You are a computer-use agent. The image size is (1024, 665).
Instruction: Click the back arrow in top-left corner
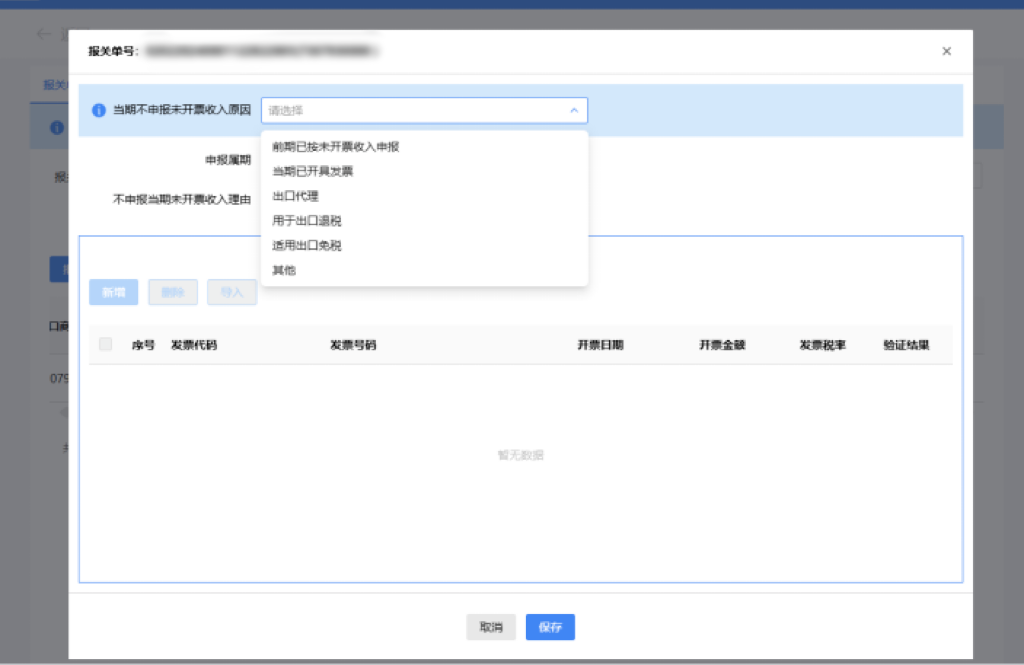pos(42,34)
